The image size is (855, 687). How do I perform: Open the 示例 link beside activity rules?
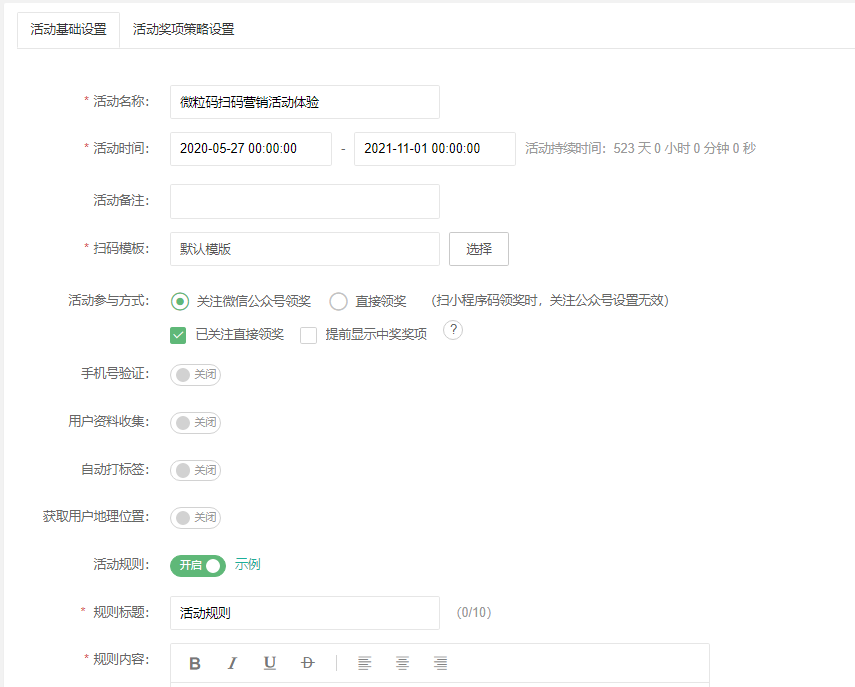point(247,565)
